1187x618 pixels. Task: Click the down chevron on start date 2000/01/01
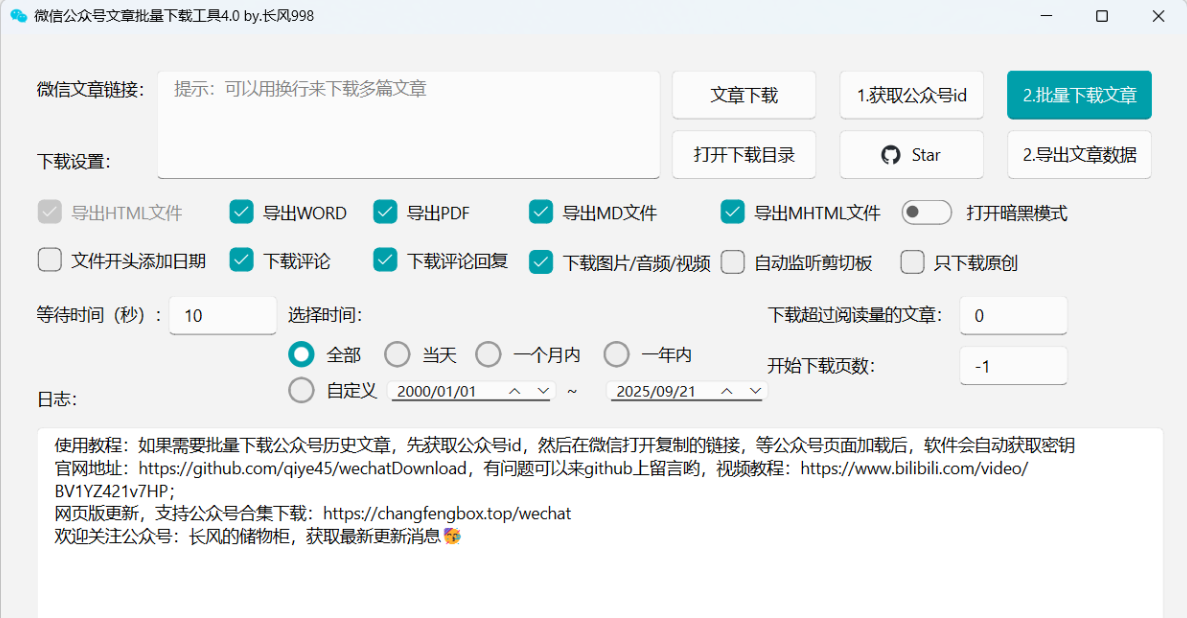tap(543, 391)
